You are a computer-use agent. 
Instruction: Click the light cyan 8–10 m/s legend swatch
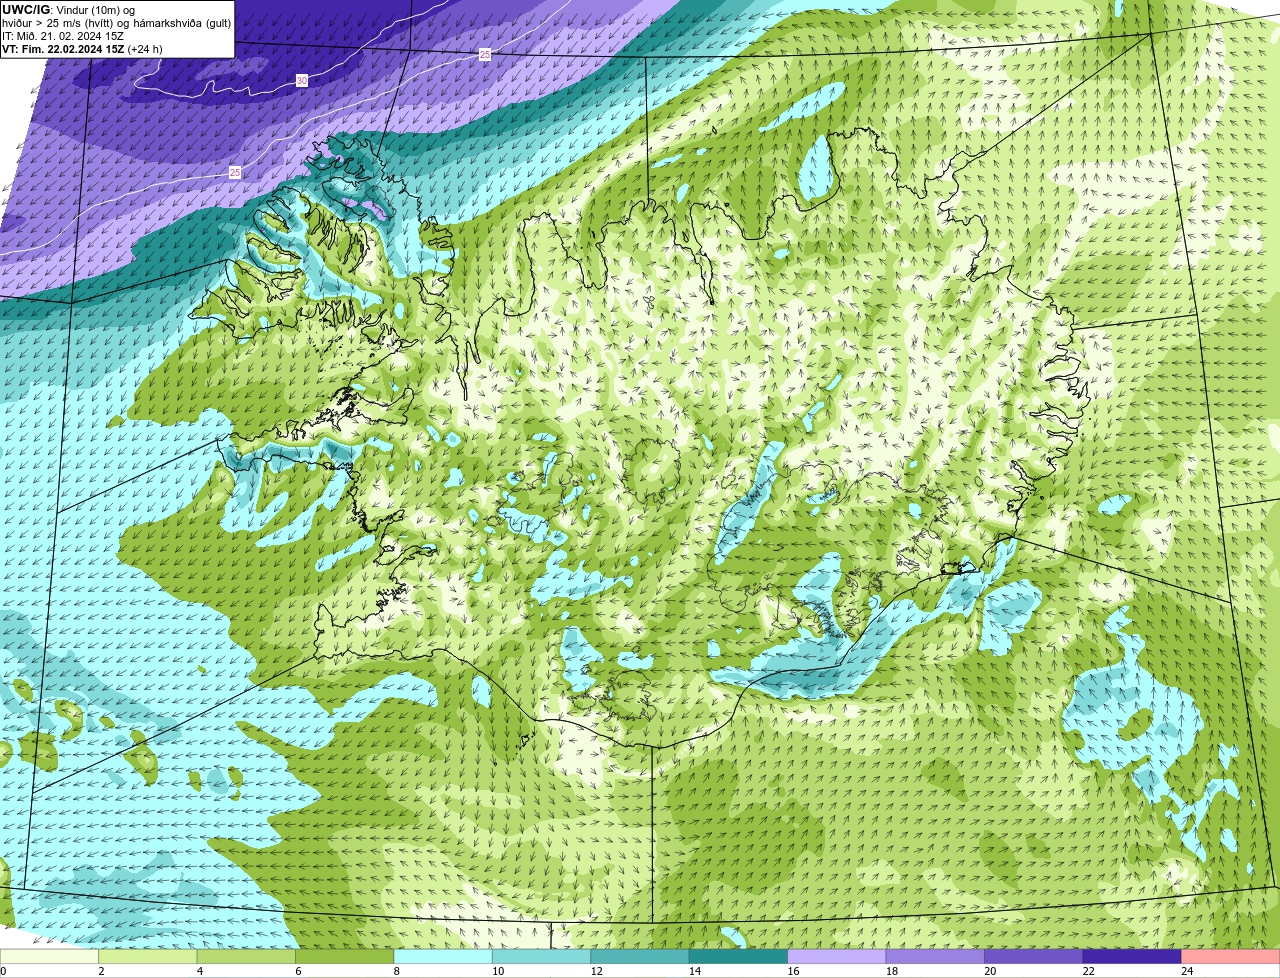pyautogui.click(x=443, y=956)
